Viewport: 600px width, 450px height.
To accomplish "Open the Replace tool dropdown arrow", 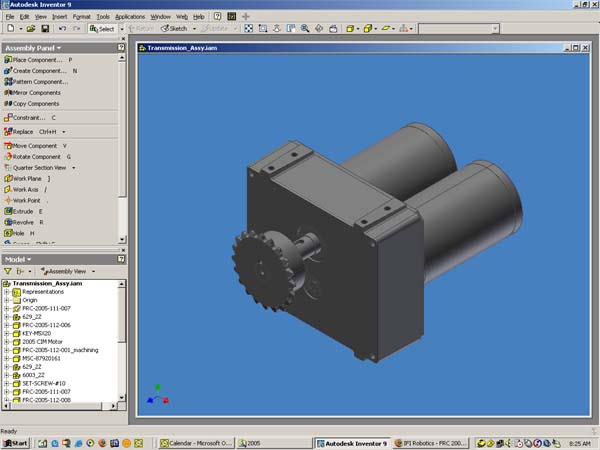I will (64, 132).
